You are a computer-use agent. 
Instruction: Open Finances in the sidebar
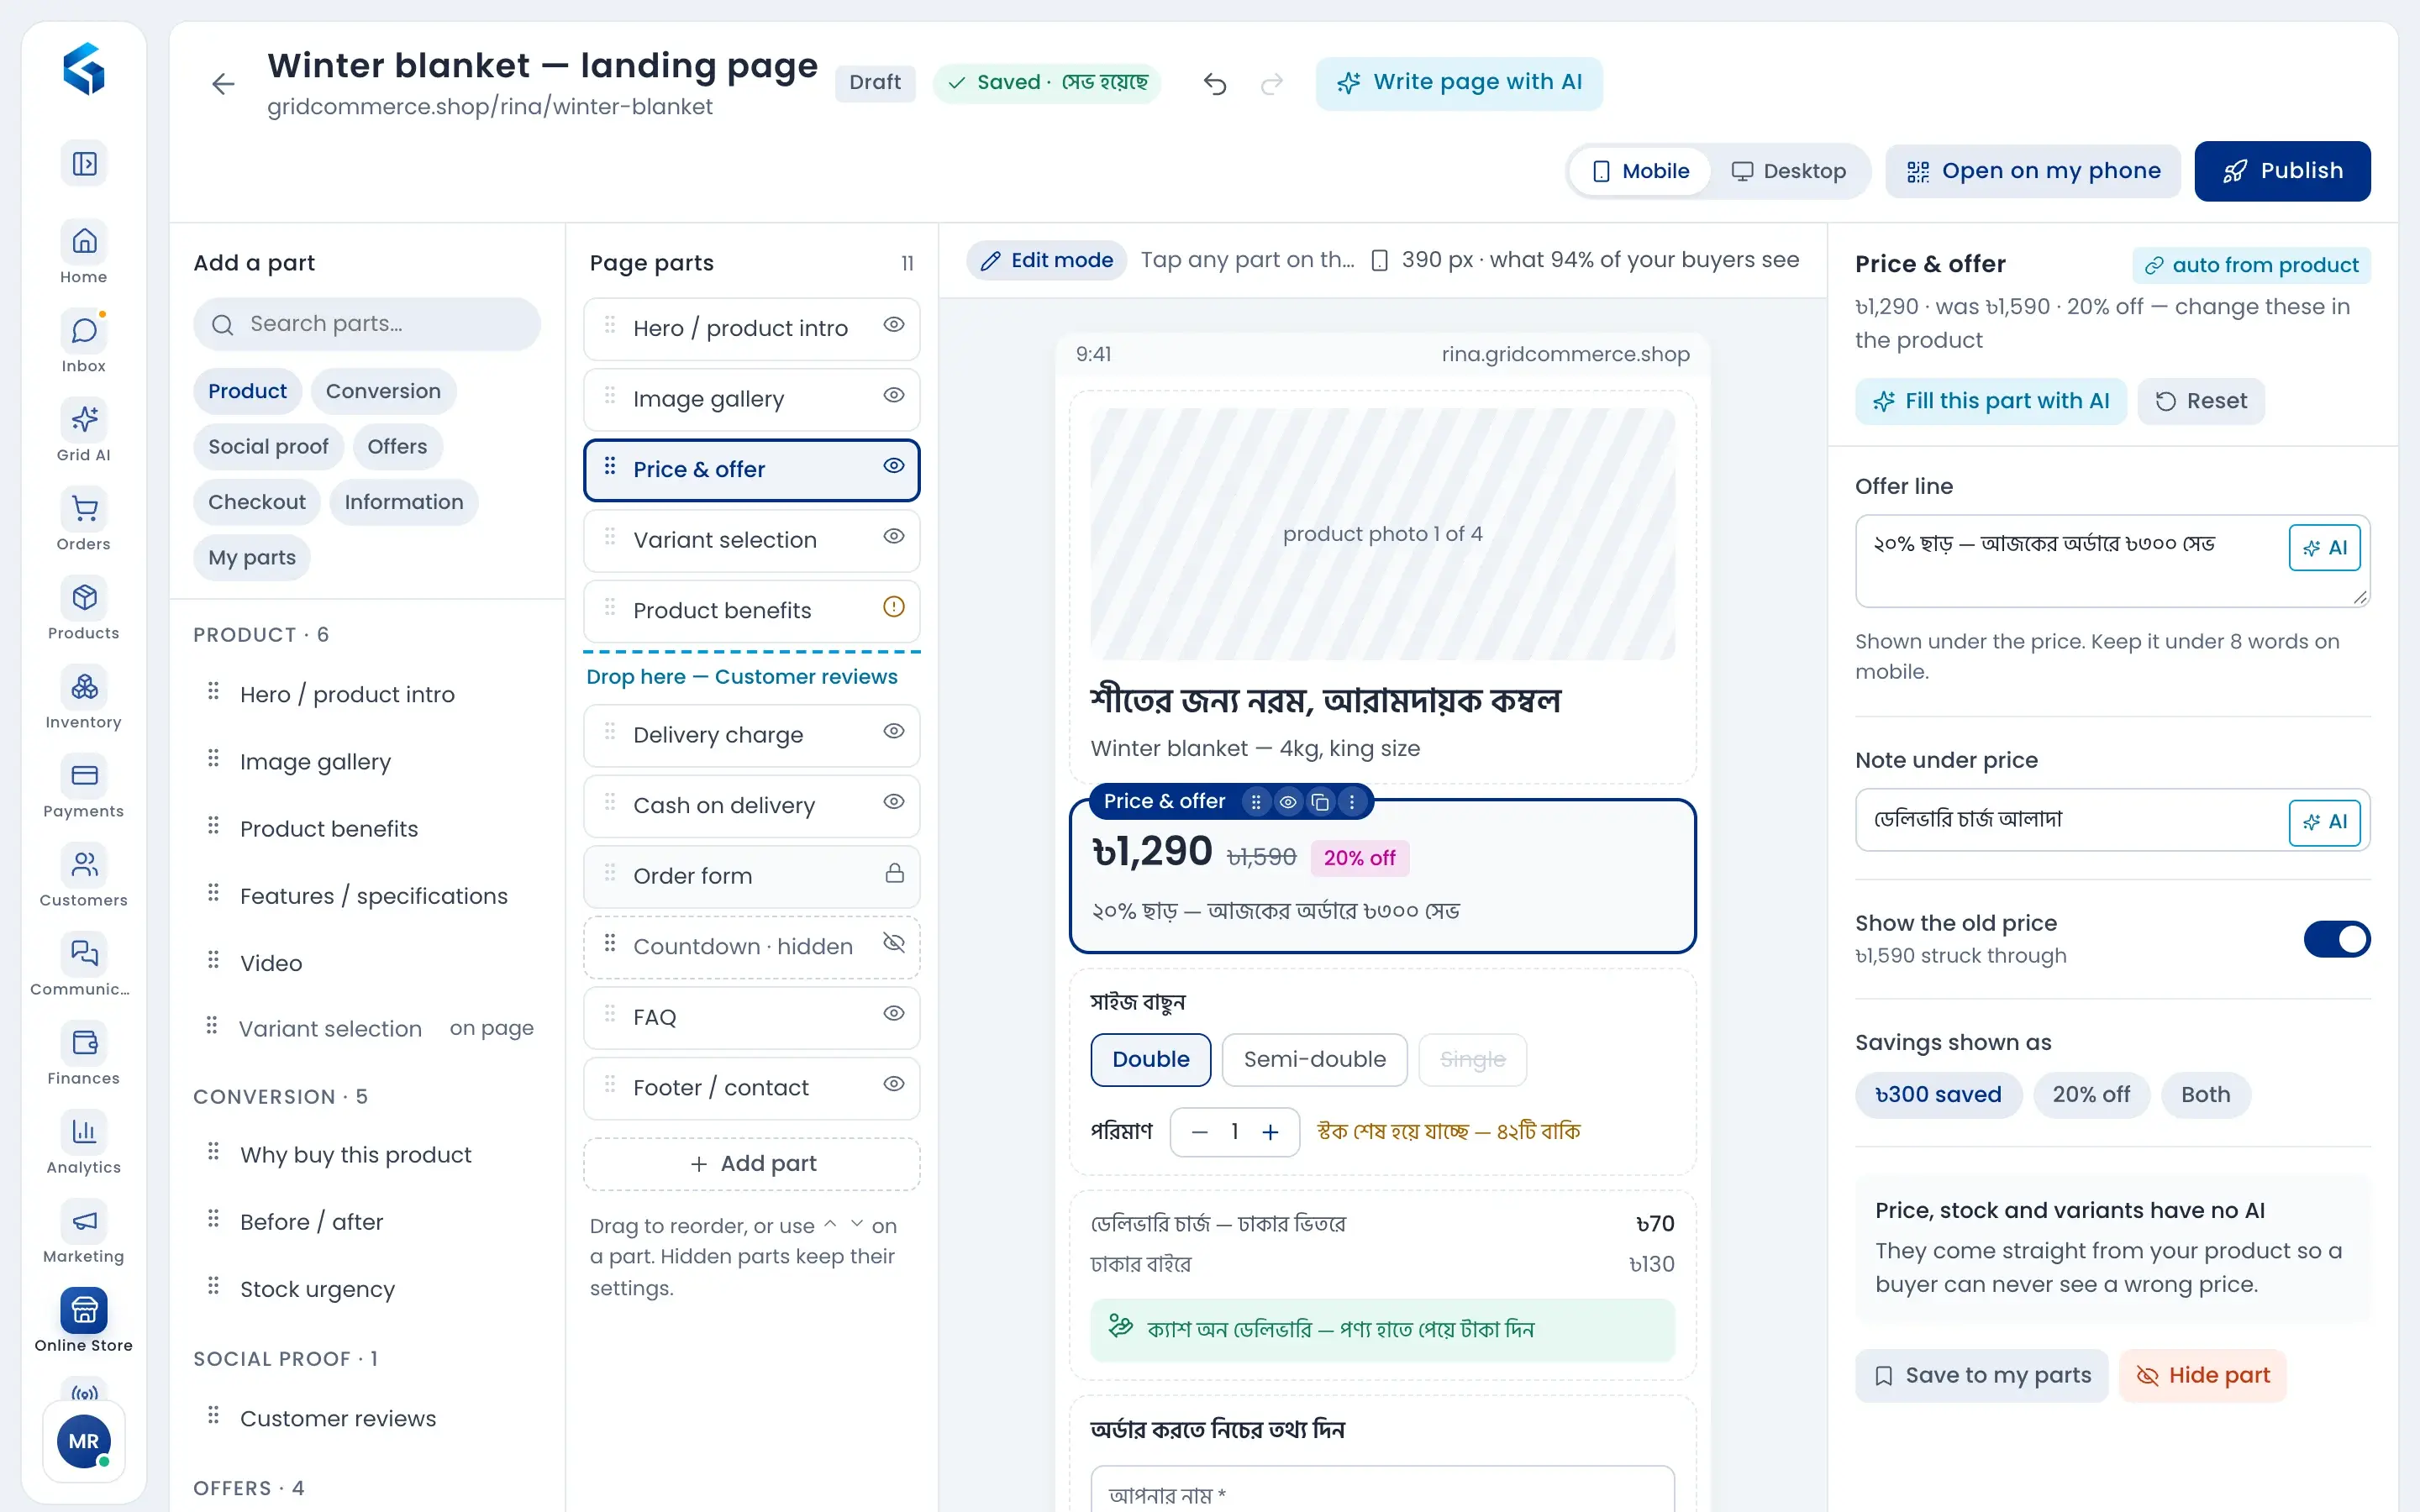click(x=83, y=1054)
